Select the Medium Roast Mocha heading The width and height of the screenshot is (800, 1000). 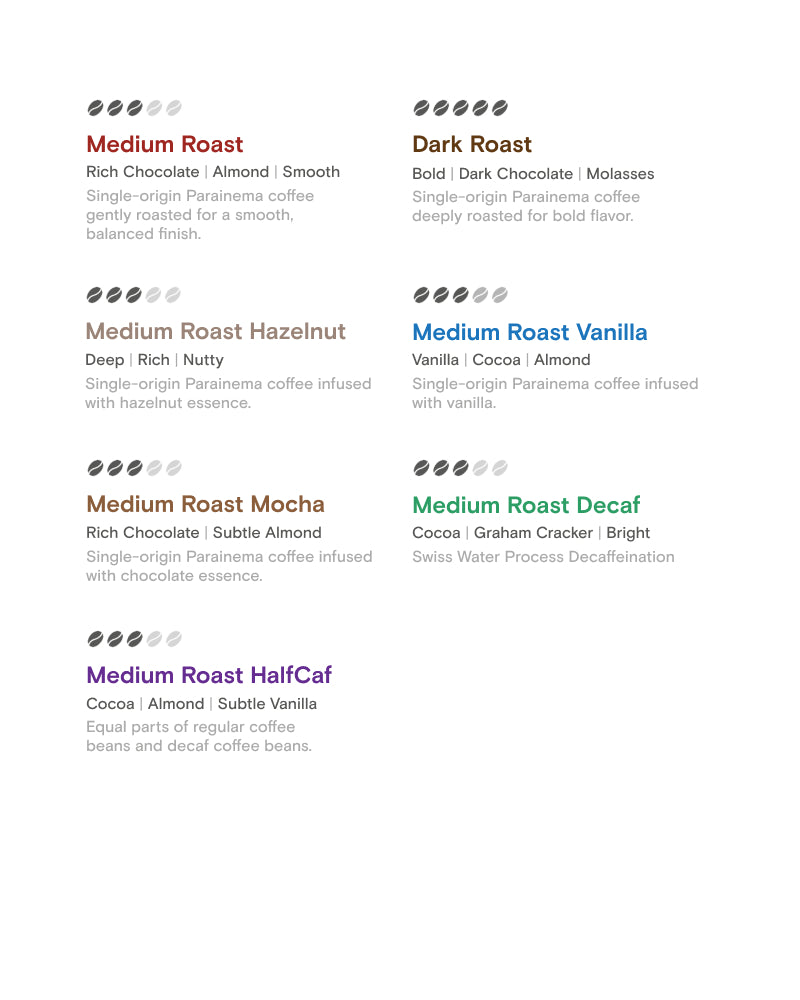205,504
